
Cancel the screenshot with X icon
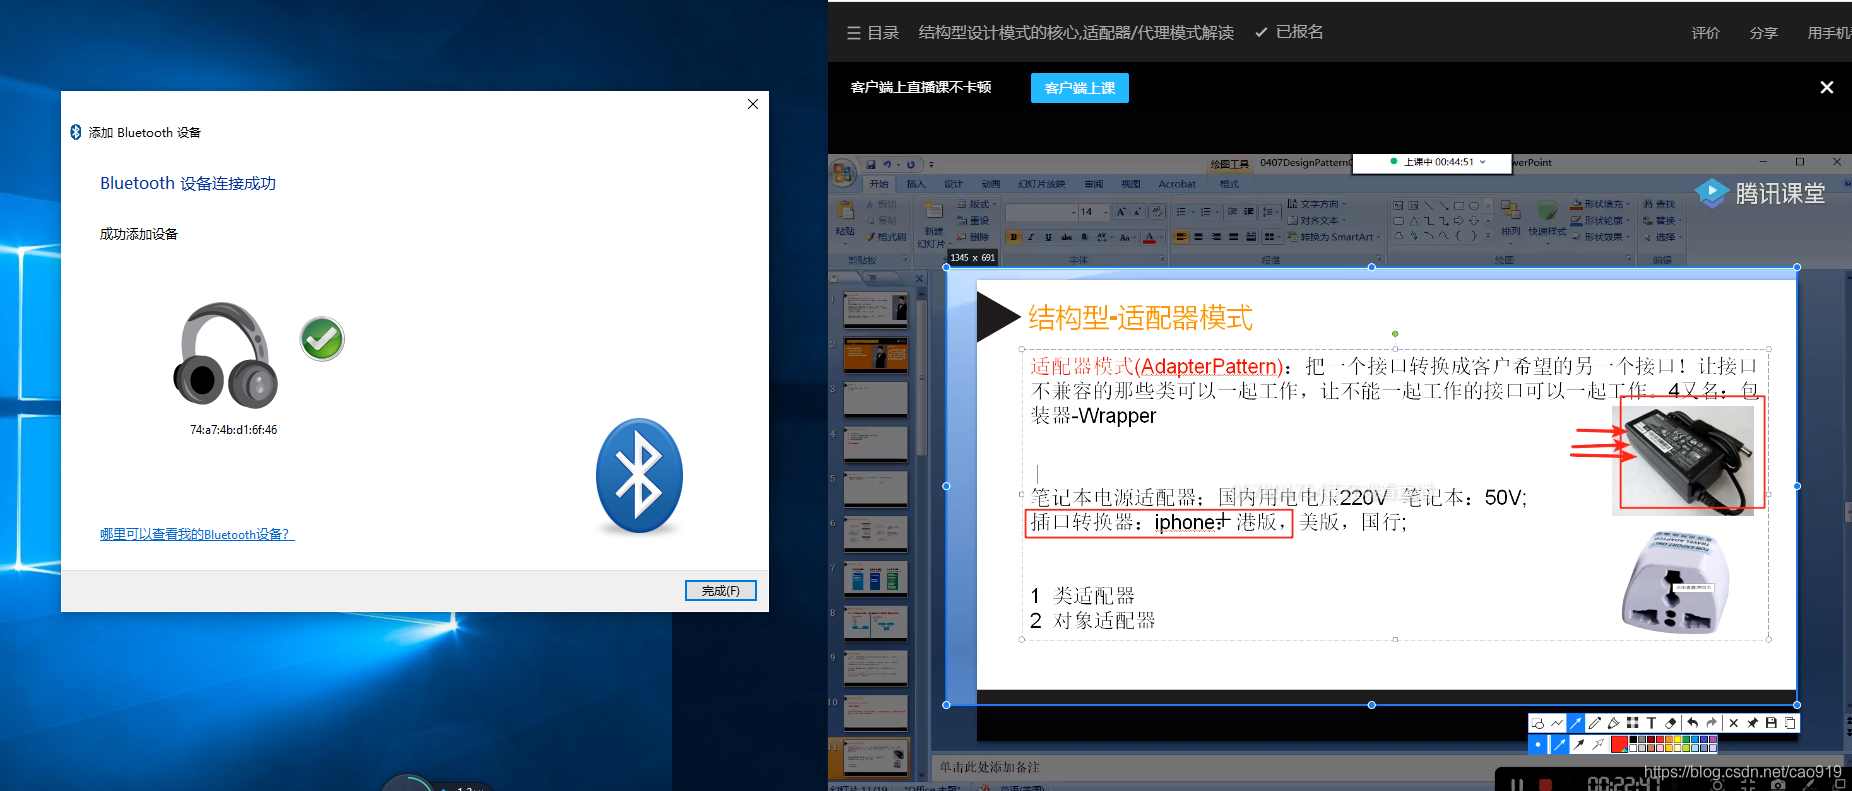click(1733, 723)
